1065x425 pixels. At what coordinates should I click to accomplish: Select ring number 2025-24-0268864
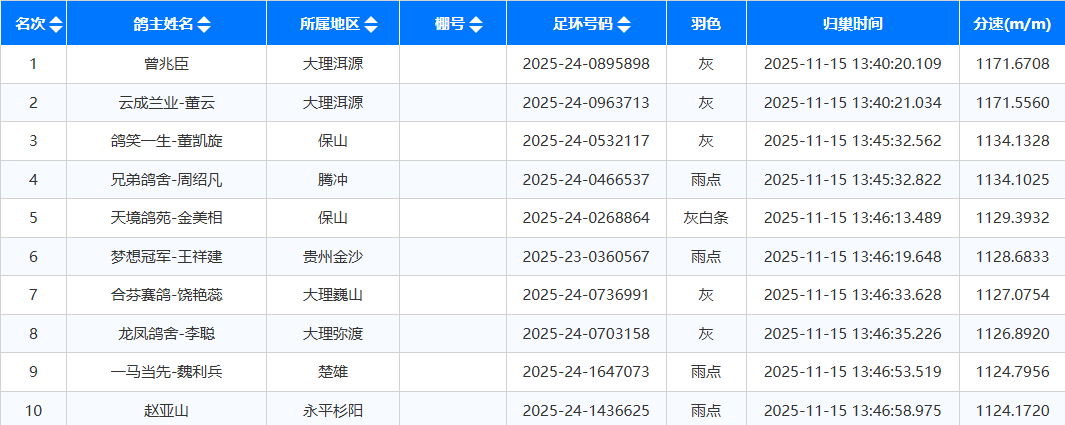pos(586,218)
